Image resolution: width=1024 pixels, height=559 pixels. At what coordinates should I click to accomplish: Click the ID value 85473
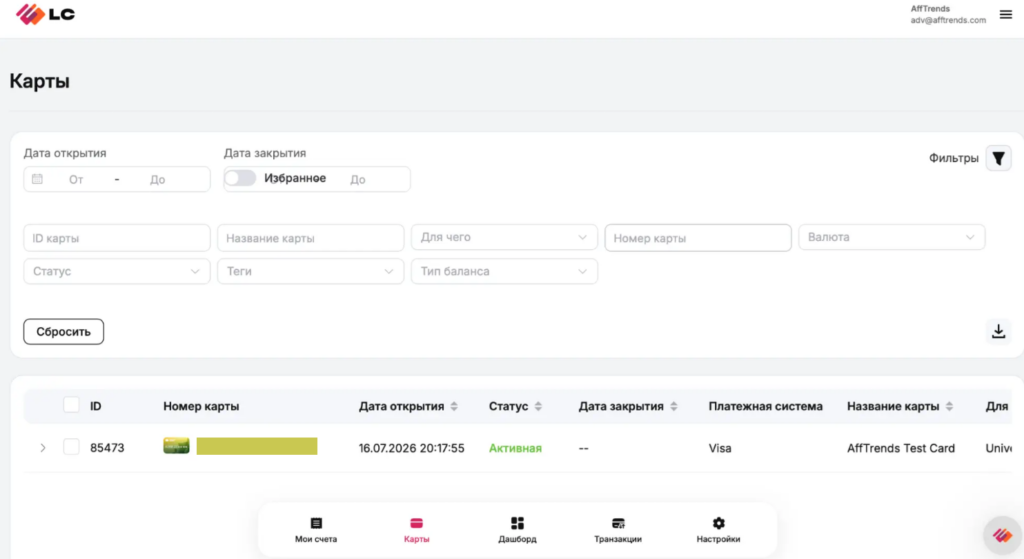click(x=107, y=448)
